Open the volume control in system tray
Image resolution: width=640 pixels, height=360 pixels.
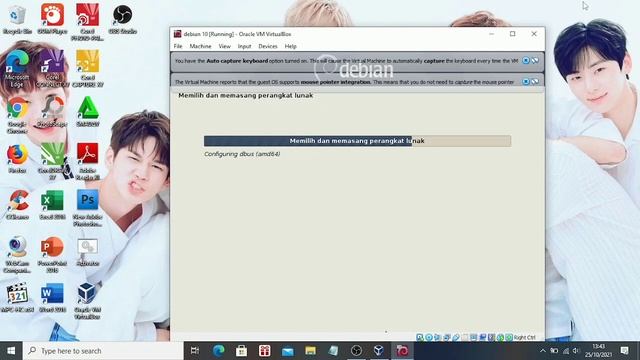(x=576, y=351)
